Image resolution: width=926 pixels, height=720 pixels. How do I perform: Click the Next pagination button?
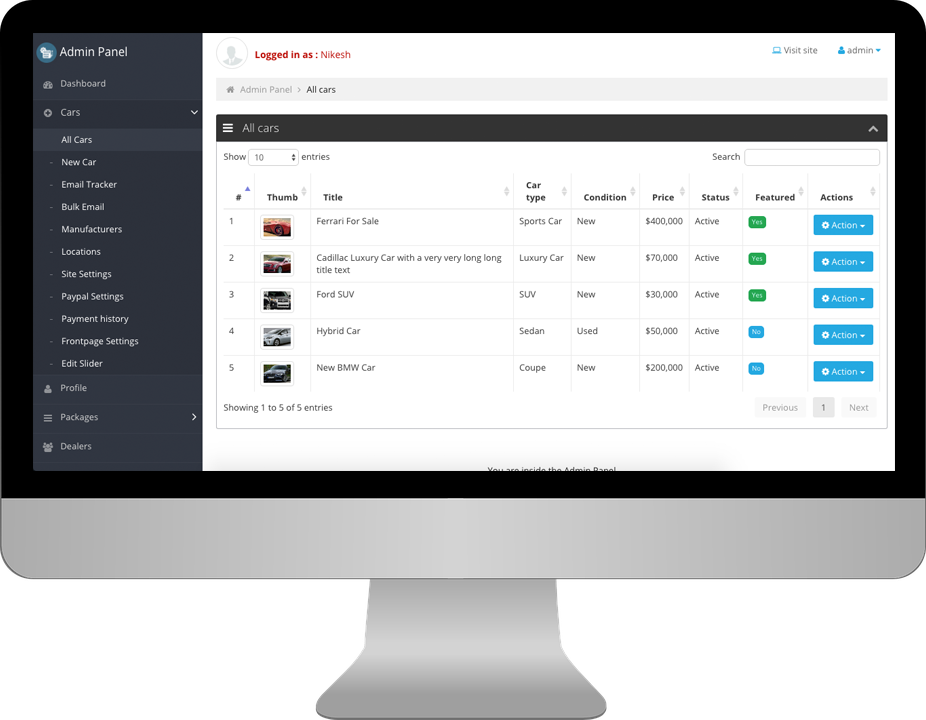(858, 407)
